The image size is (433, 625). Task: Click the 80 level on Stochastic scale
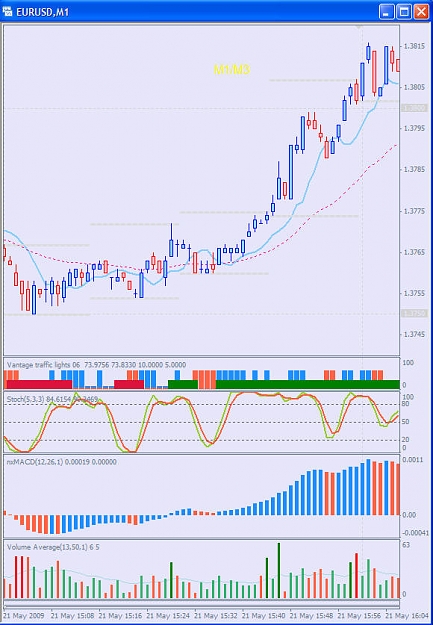tap(405, 404)
